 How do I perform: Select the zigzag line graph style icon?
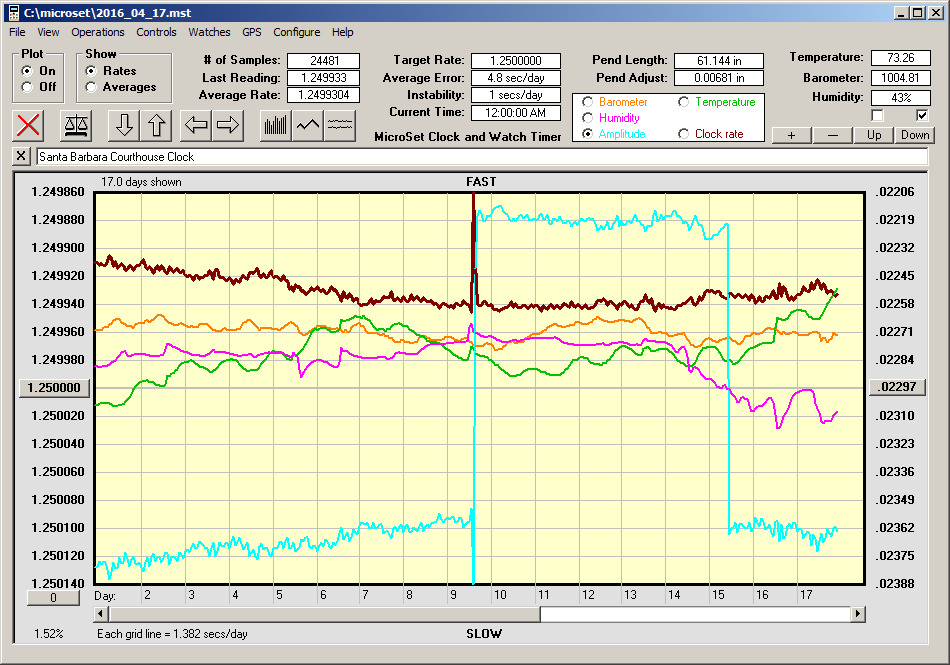click(x=308, y=125)
